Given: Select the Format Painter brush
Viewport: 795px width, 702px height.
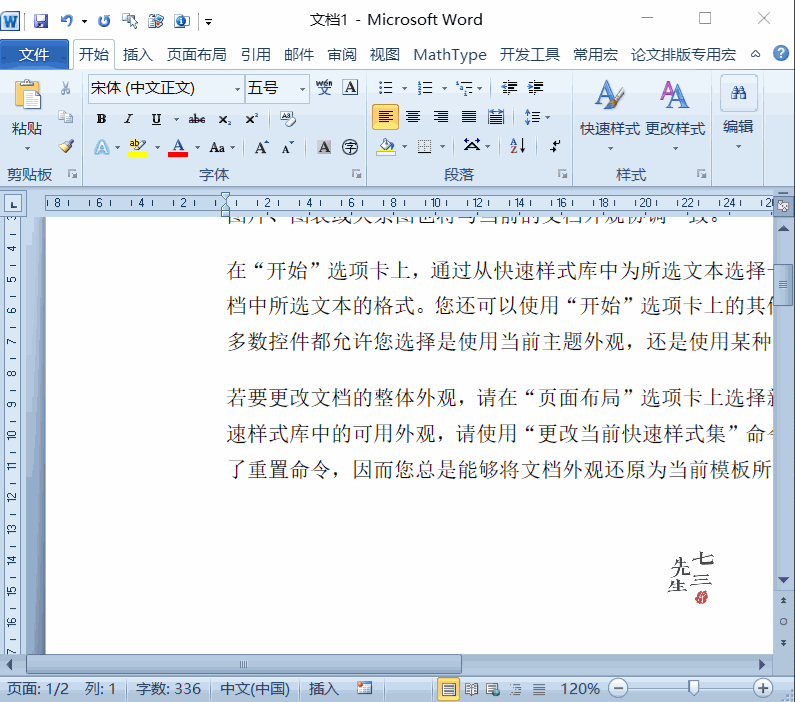Looking at the screenshot, I should 65,146.
